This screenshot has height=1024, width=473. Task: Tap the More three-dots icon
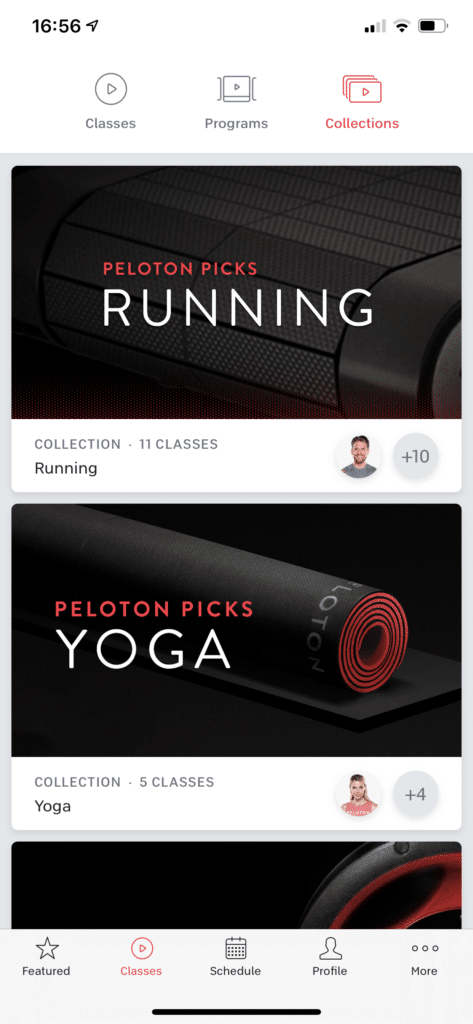[425, 948]
